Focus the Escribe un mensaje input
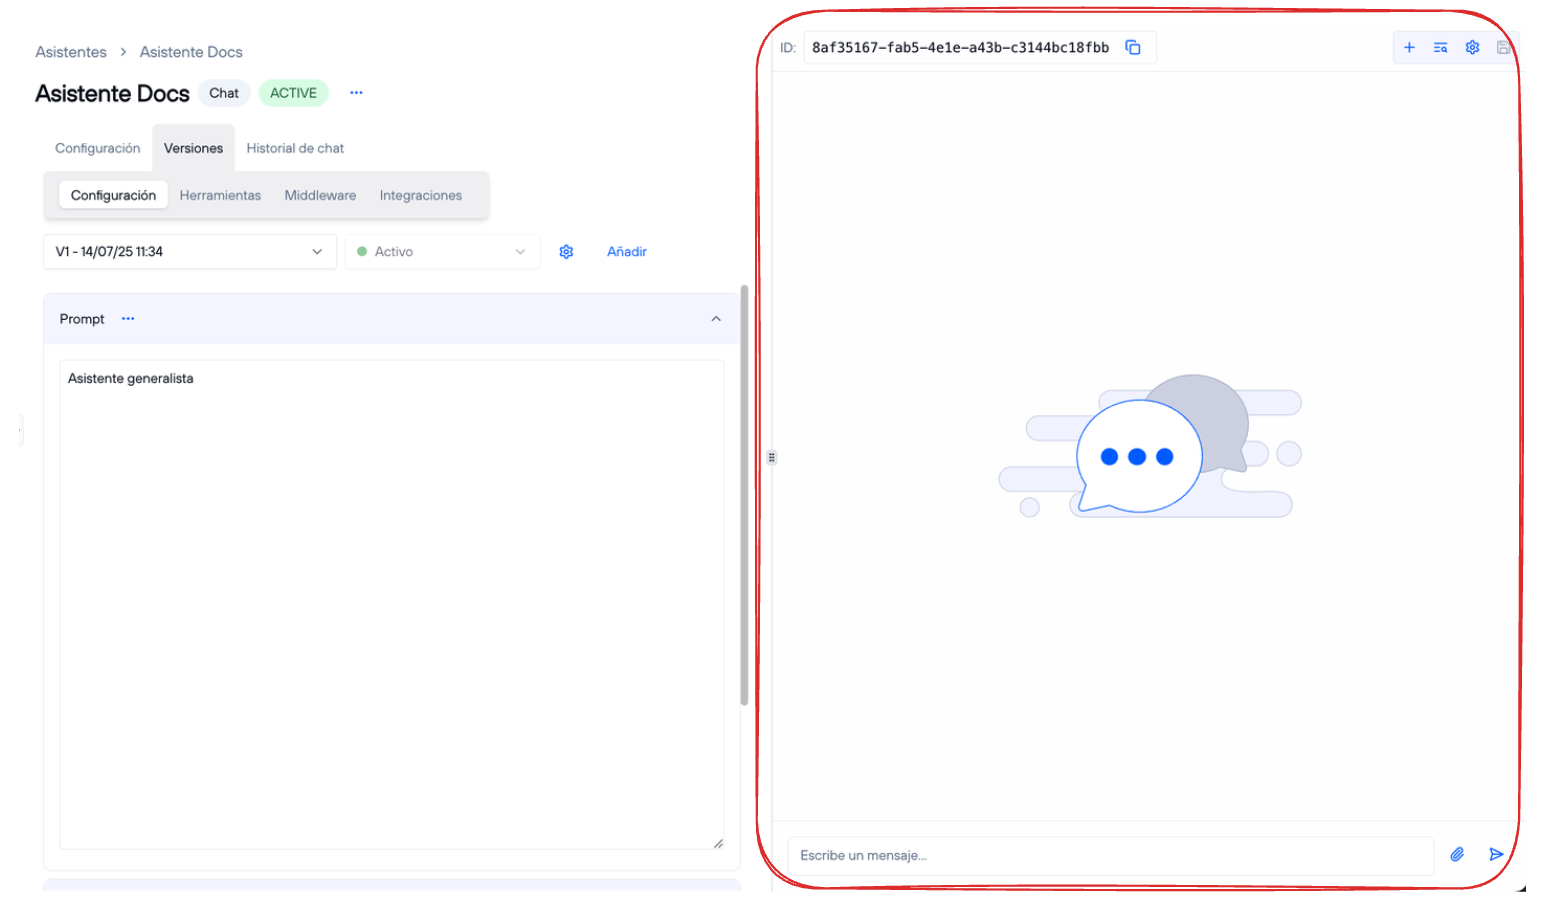Screen dimensions: 1548x919 point(1110,856)
